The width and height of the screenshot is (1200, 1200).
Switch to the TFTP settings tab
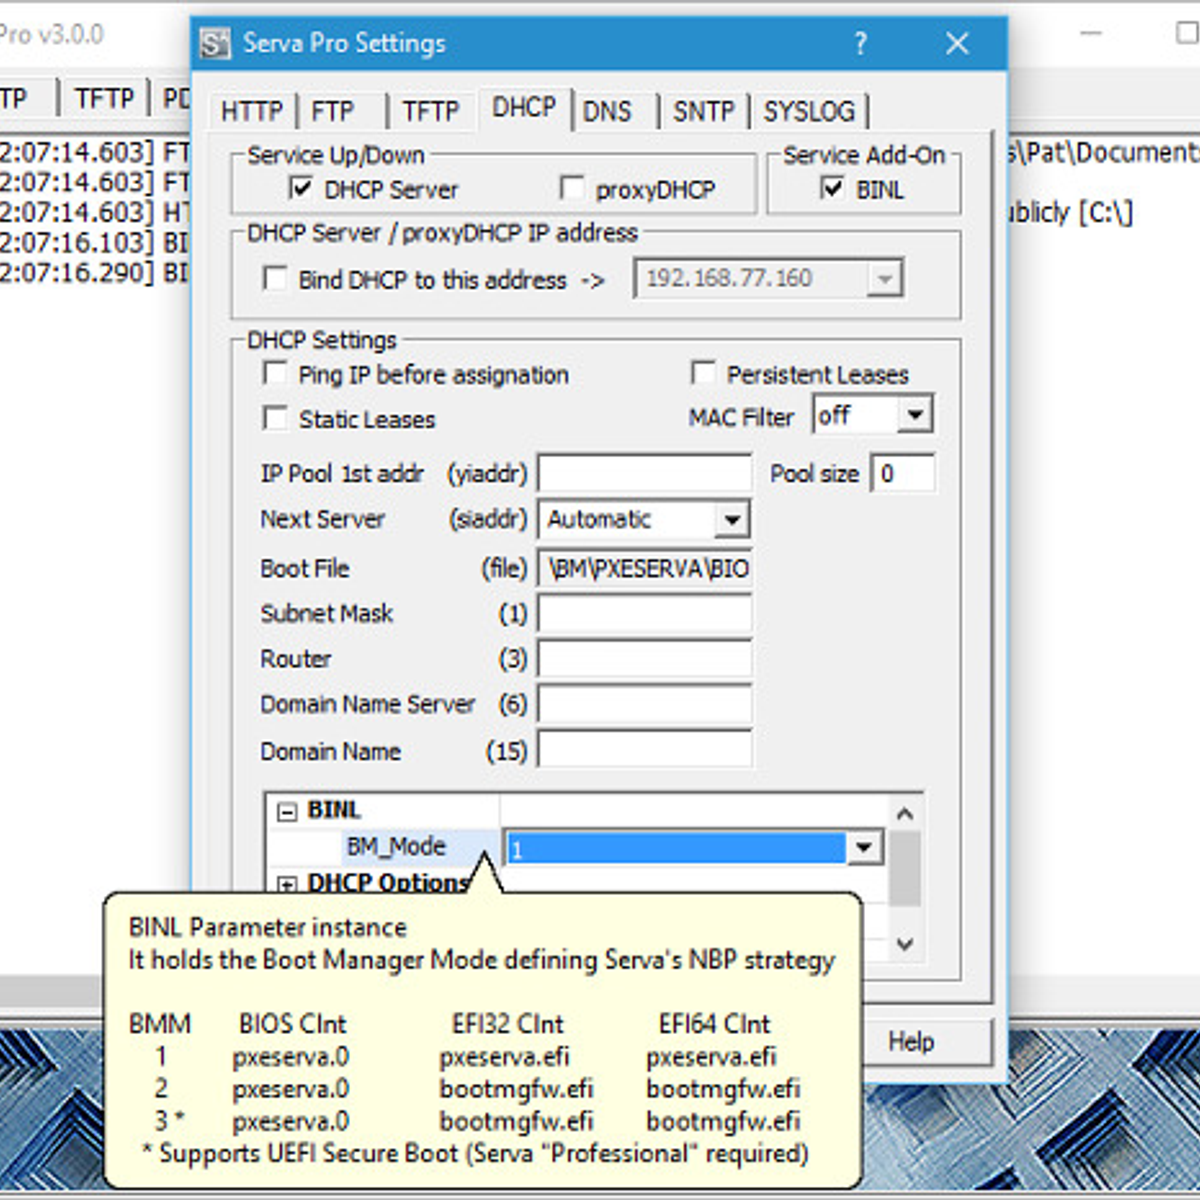pos(430,111)
